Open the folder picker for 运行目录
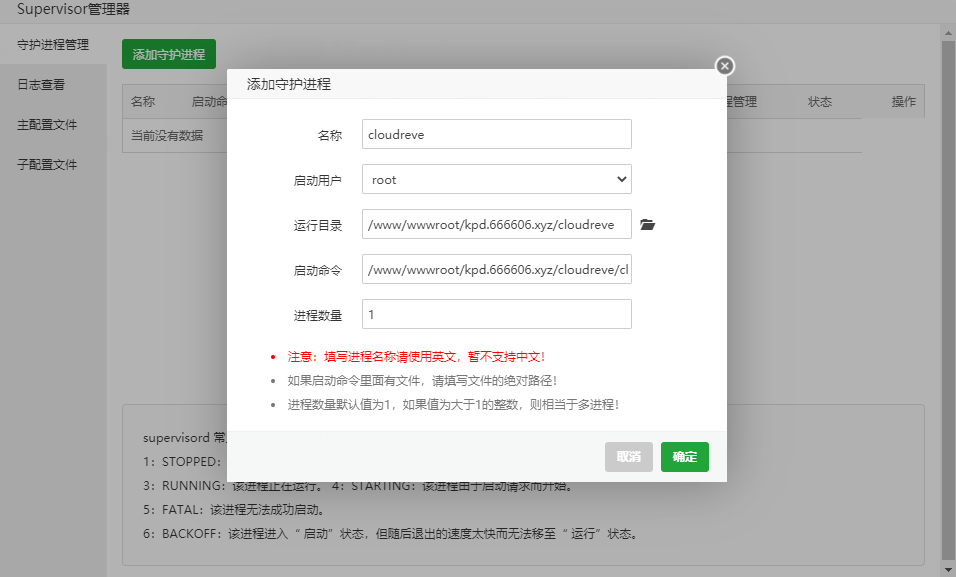The height and width of the screenshot is (577, 956). [x=647, y=224]
